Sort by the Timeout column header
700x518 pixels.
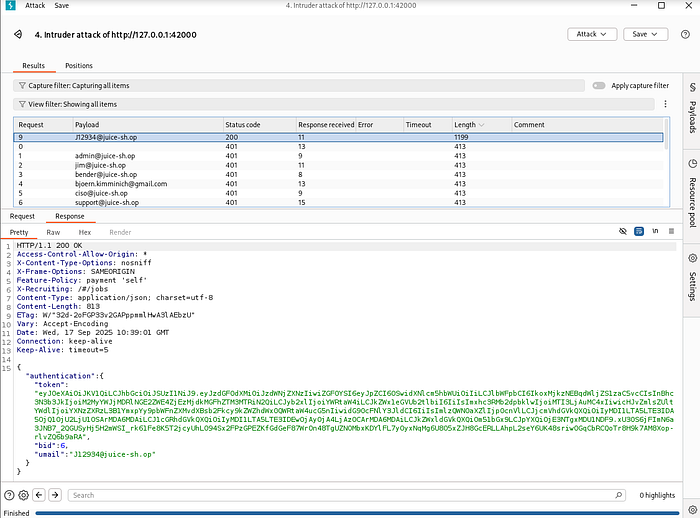click(x=428, y=125)
